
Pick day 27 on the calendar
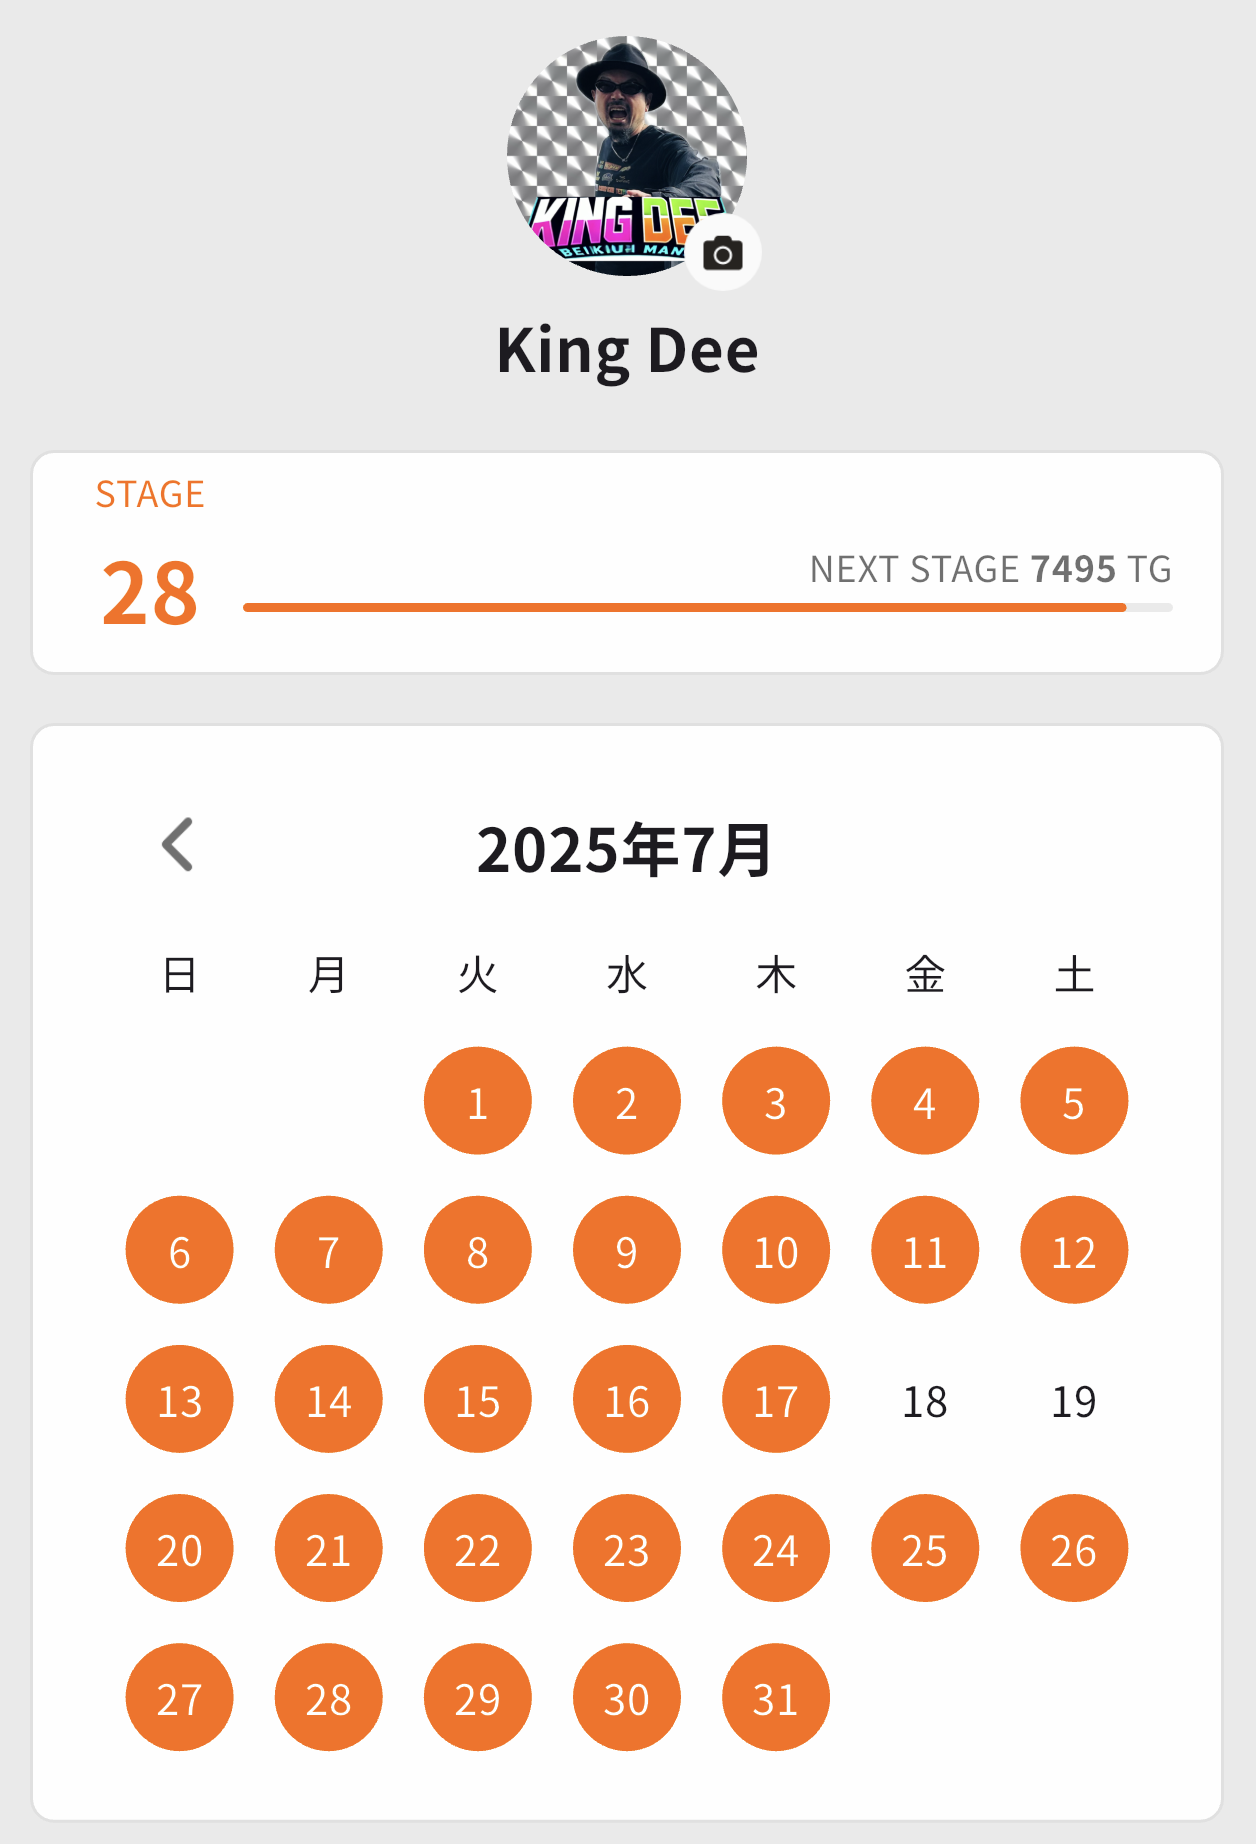179,1697
